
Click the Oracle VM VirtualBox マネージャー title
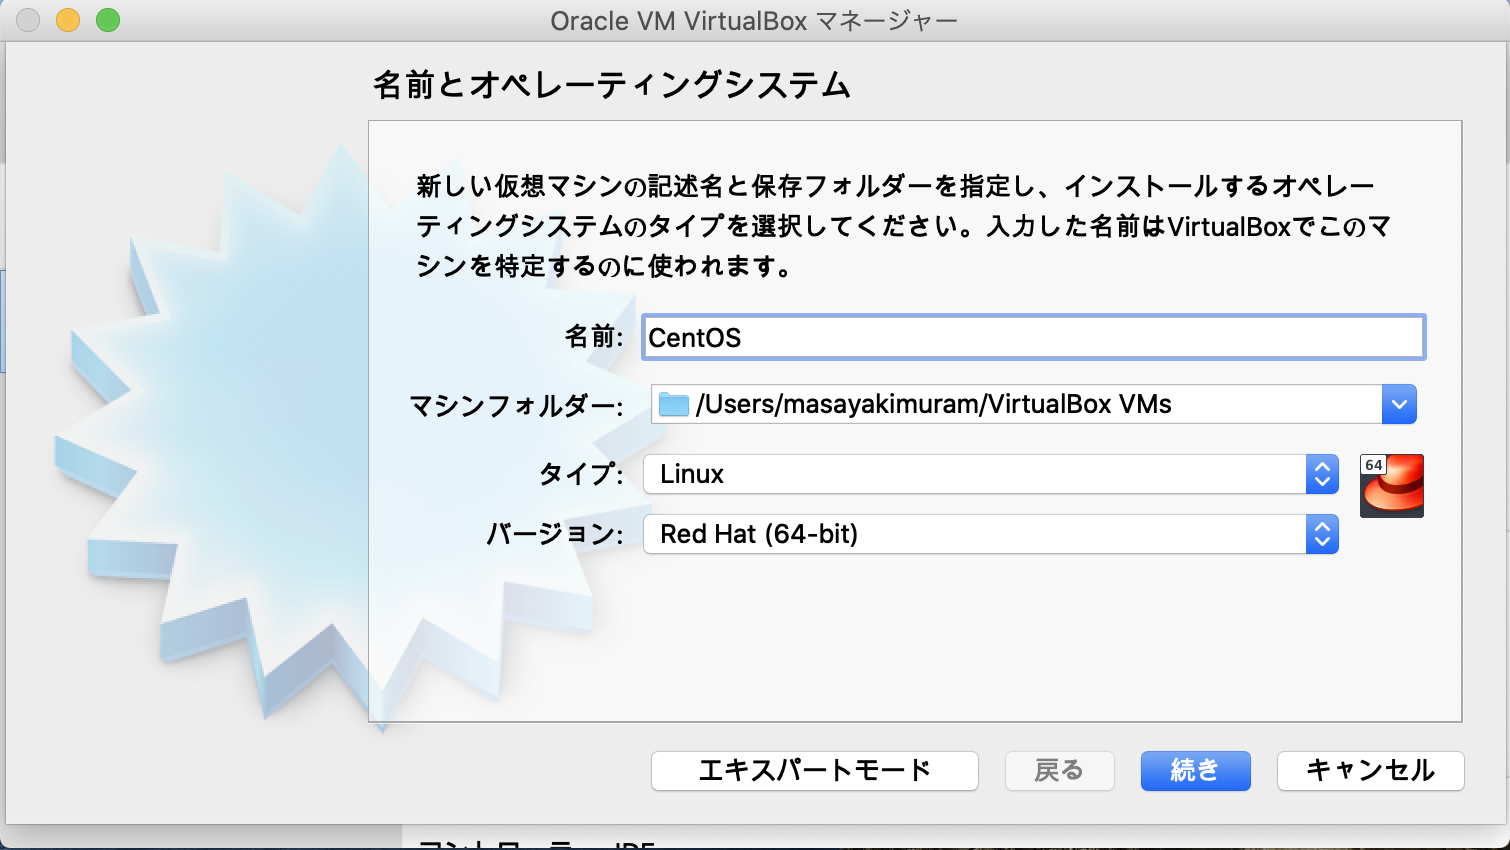(x=754, y=21)
